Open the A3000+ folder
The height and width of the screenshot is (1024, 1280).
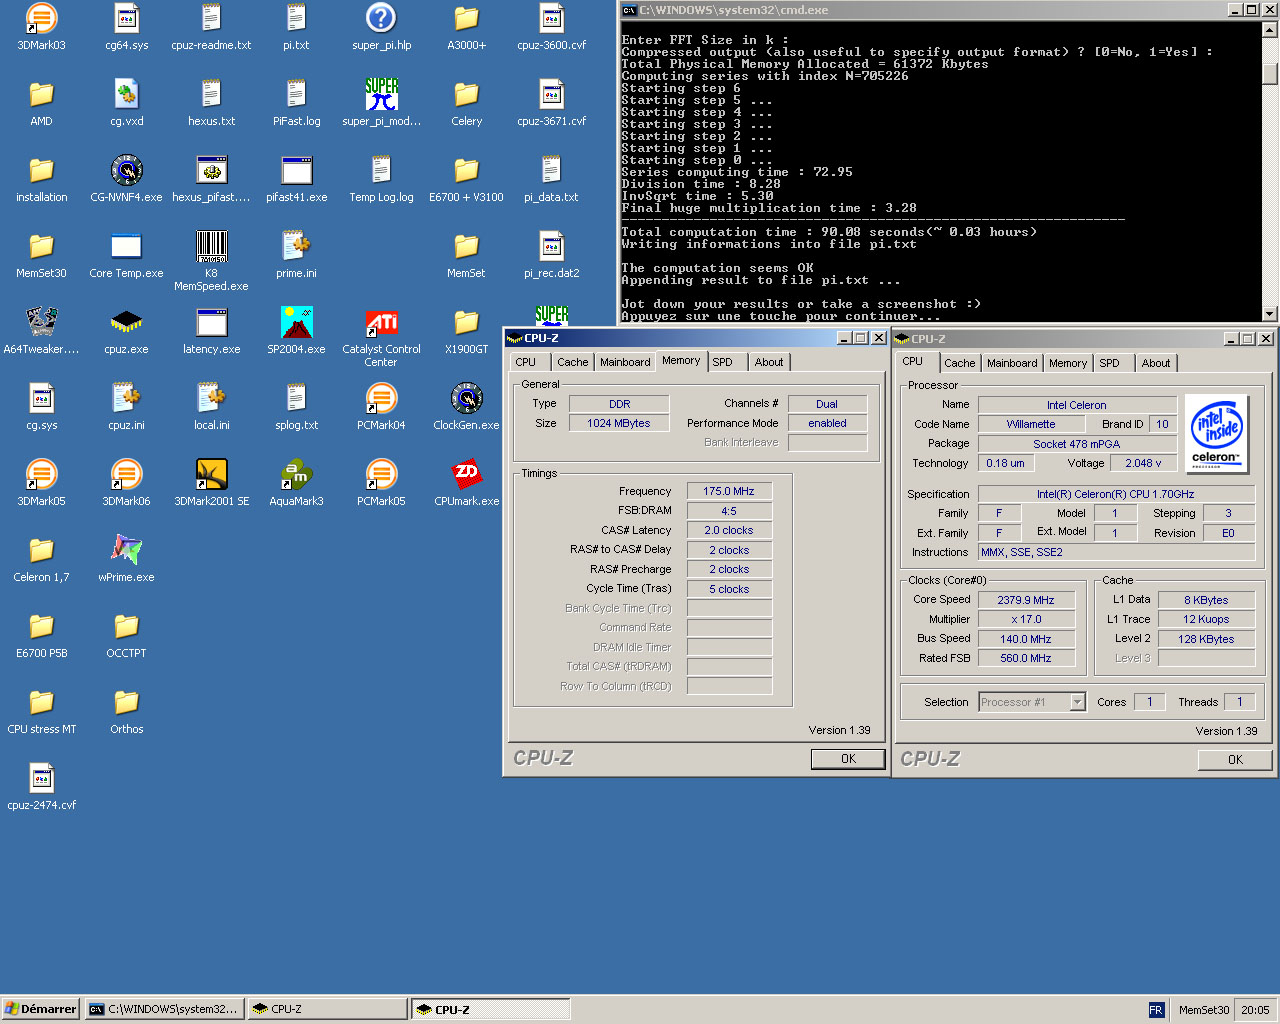(x=466, y=18)
